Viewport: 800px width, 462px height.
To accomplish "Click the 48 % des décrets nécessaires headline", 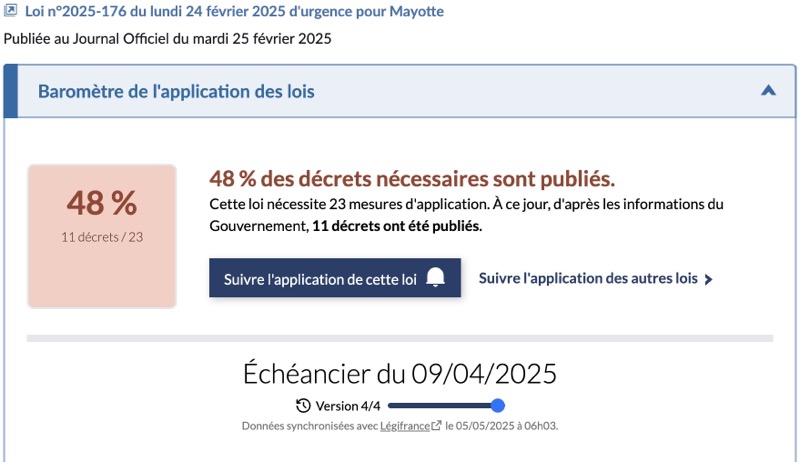I will pyautogui.click(x=411, y=179).
